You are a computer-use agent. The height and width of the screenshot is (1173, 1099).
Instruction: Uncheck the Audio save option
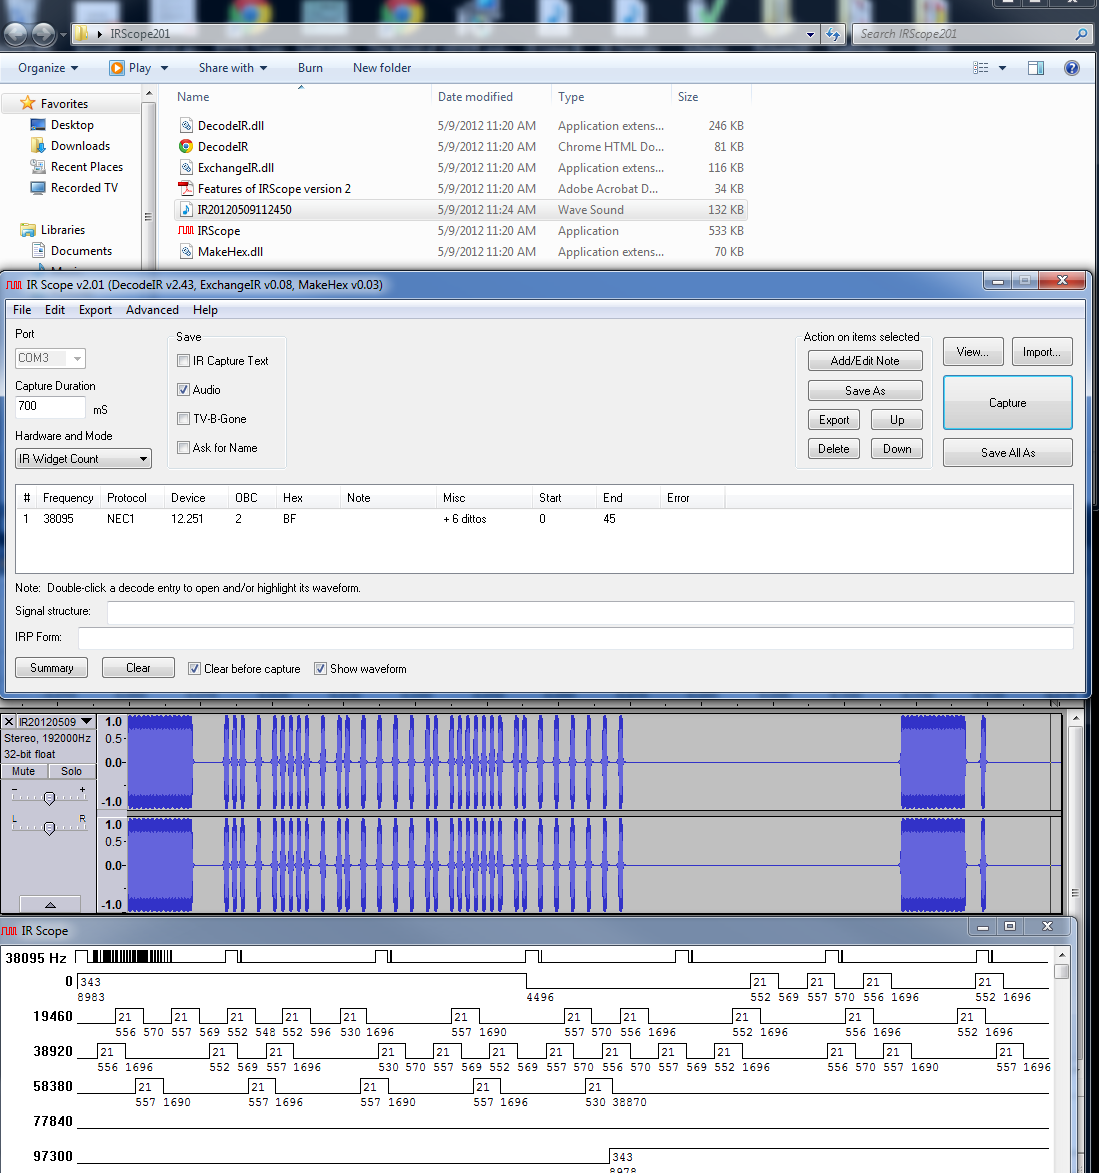tap(183, 390)
